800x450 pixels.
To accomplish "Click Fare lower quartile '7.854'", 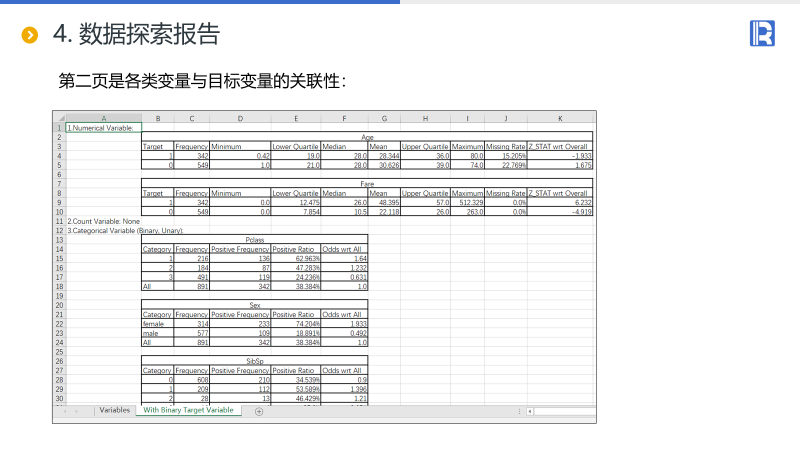I will (x=296, y=212).
